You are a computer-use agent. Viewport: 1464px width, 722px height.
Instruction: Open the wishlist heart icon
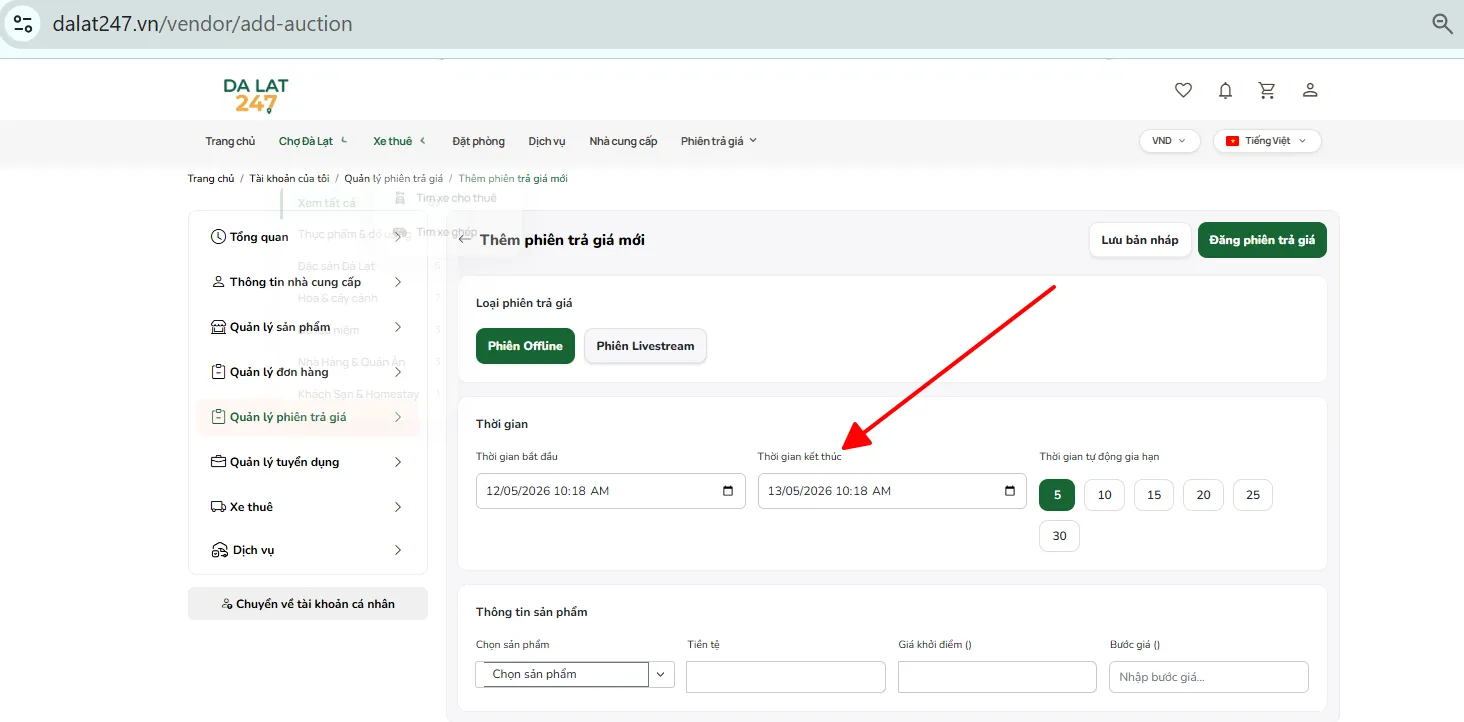[x=1183, y=90]
